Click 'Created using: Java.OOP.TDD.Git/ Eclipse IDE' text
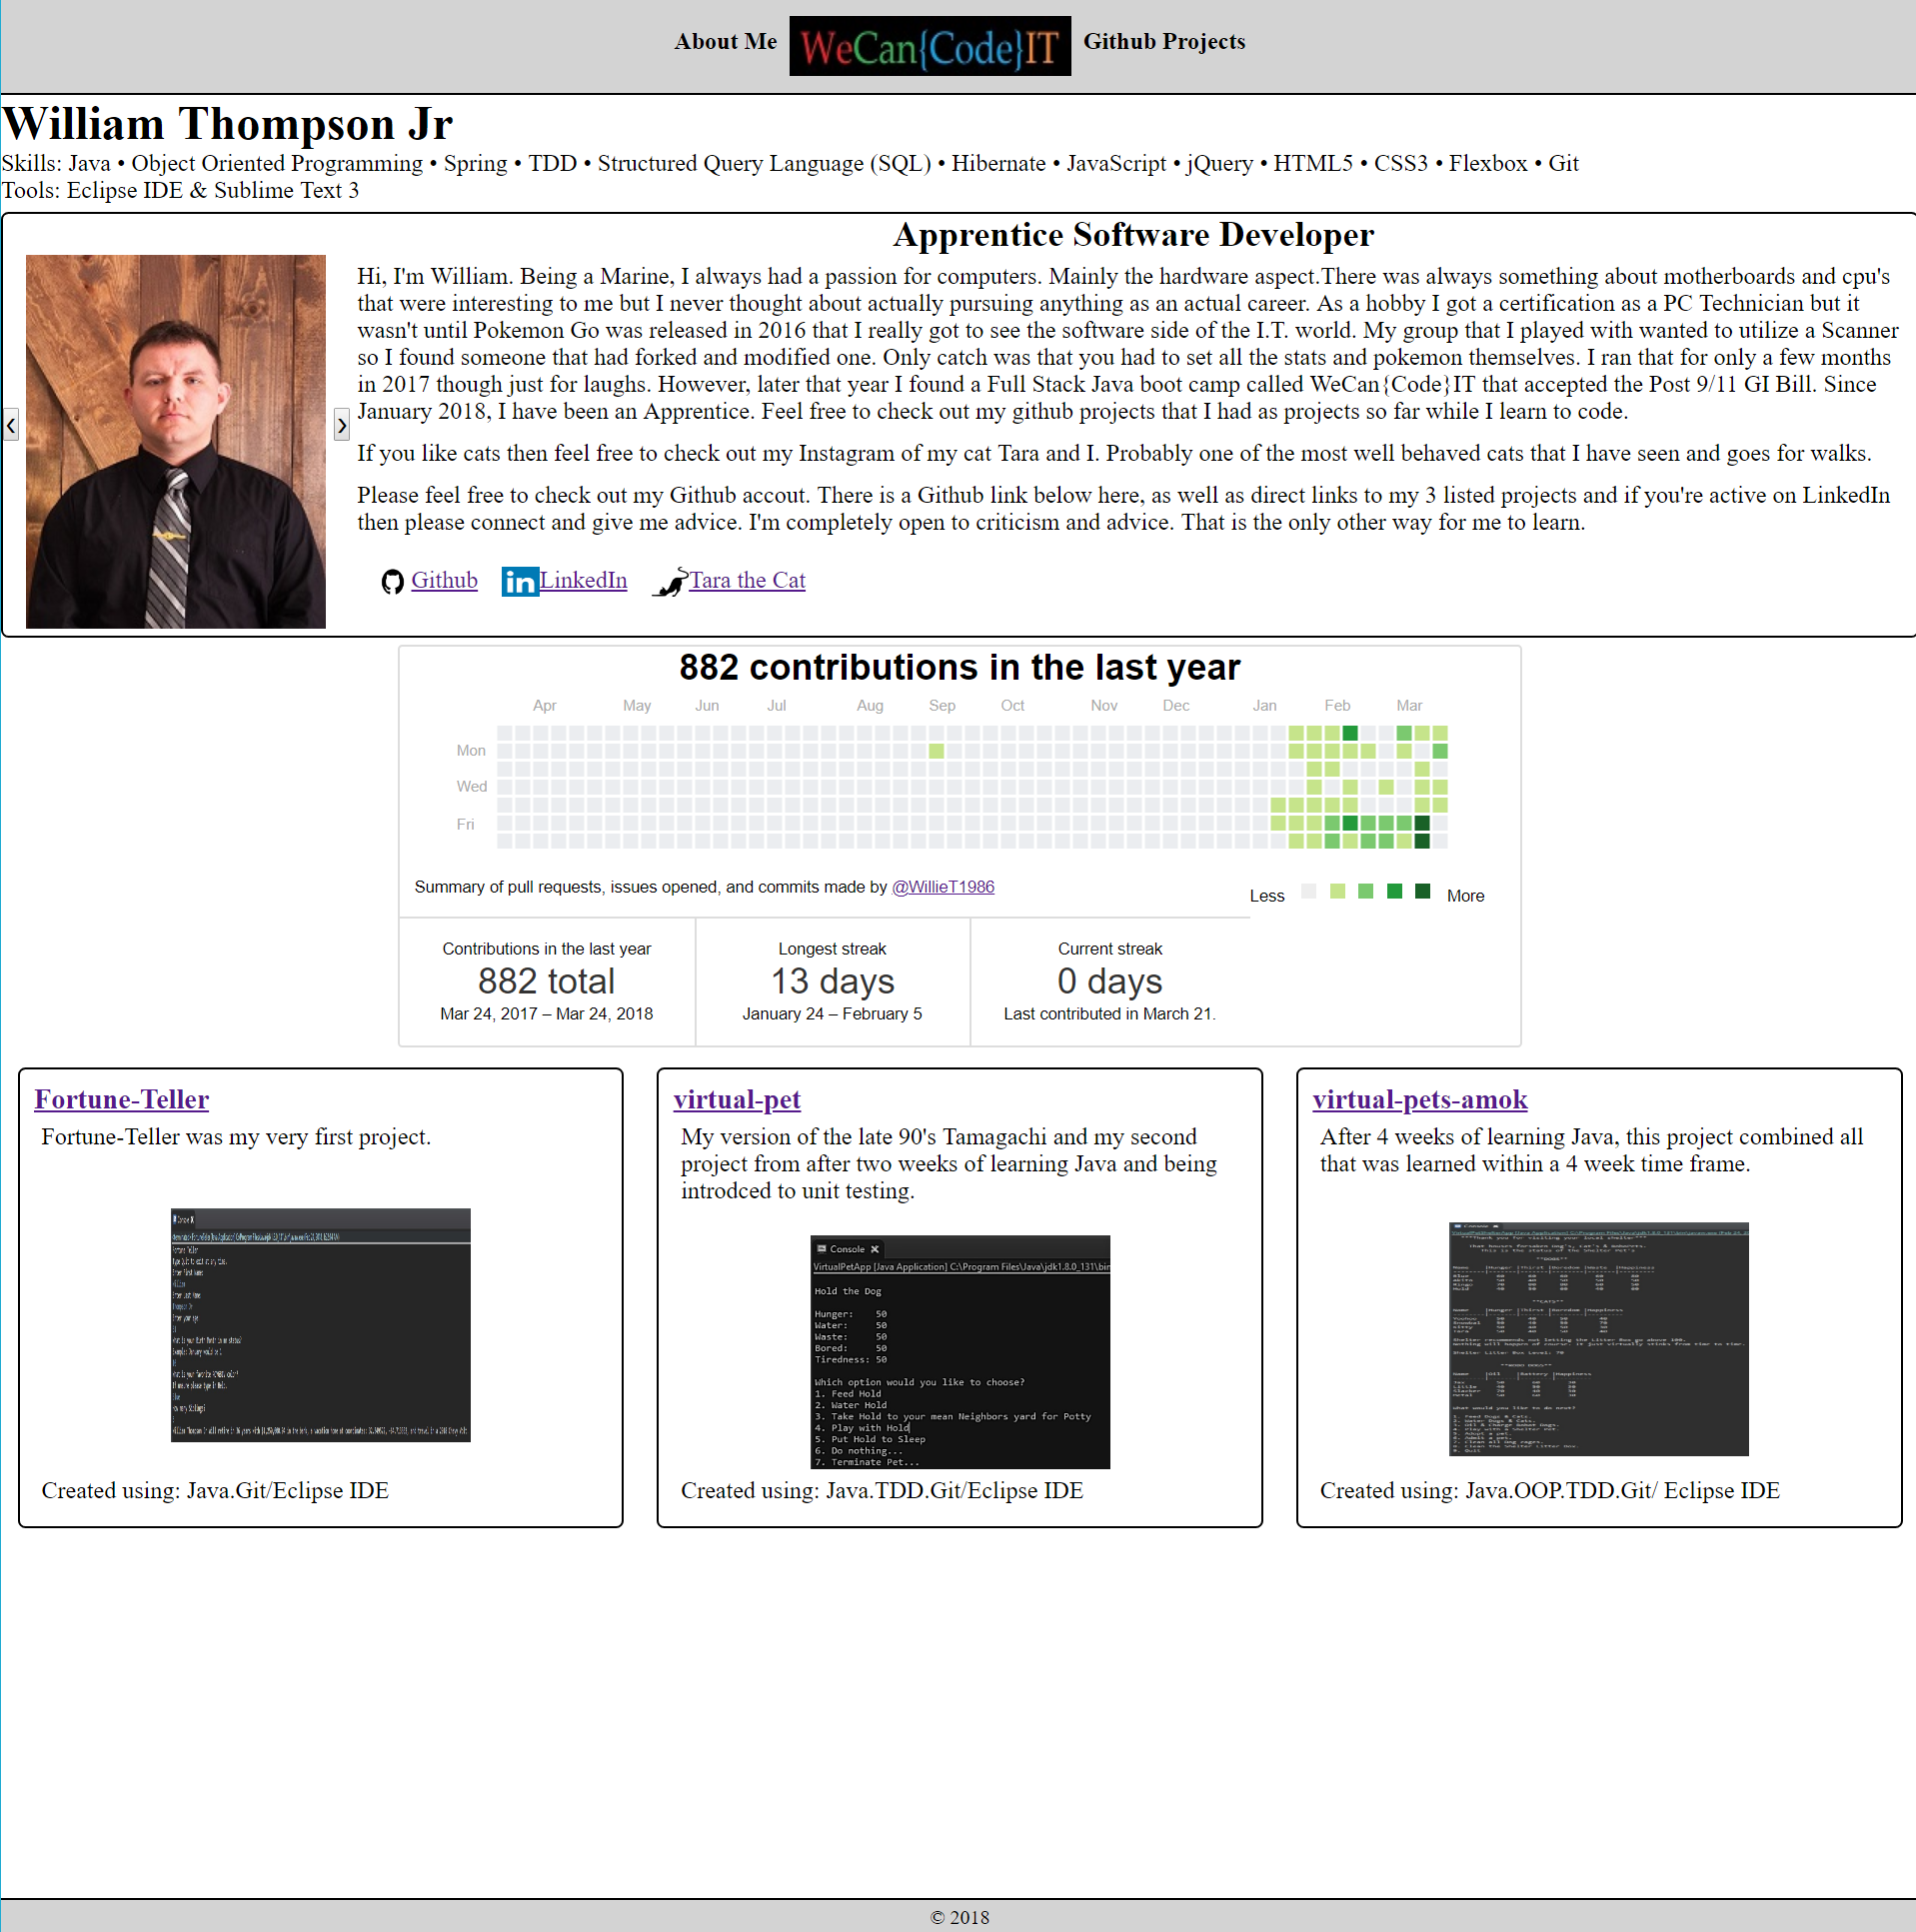The image size is (1916, 1932). click(x=1549, y=1490)
